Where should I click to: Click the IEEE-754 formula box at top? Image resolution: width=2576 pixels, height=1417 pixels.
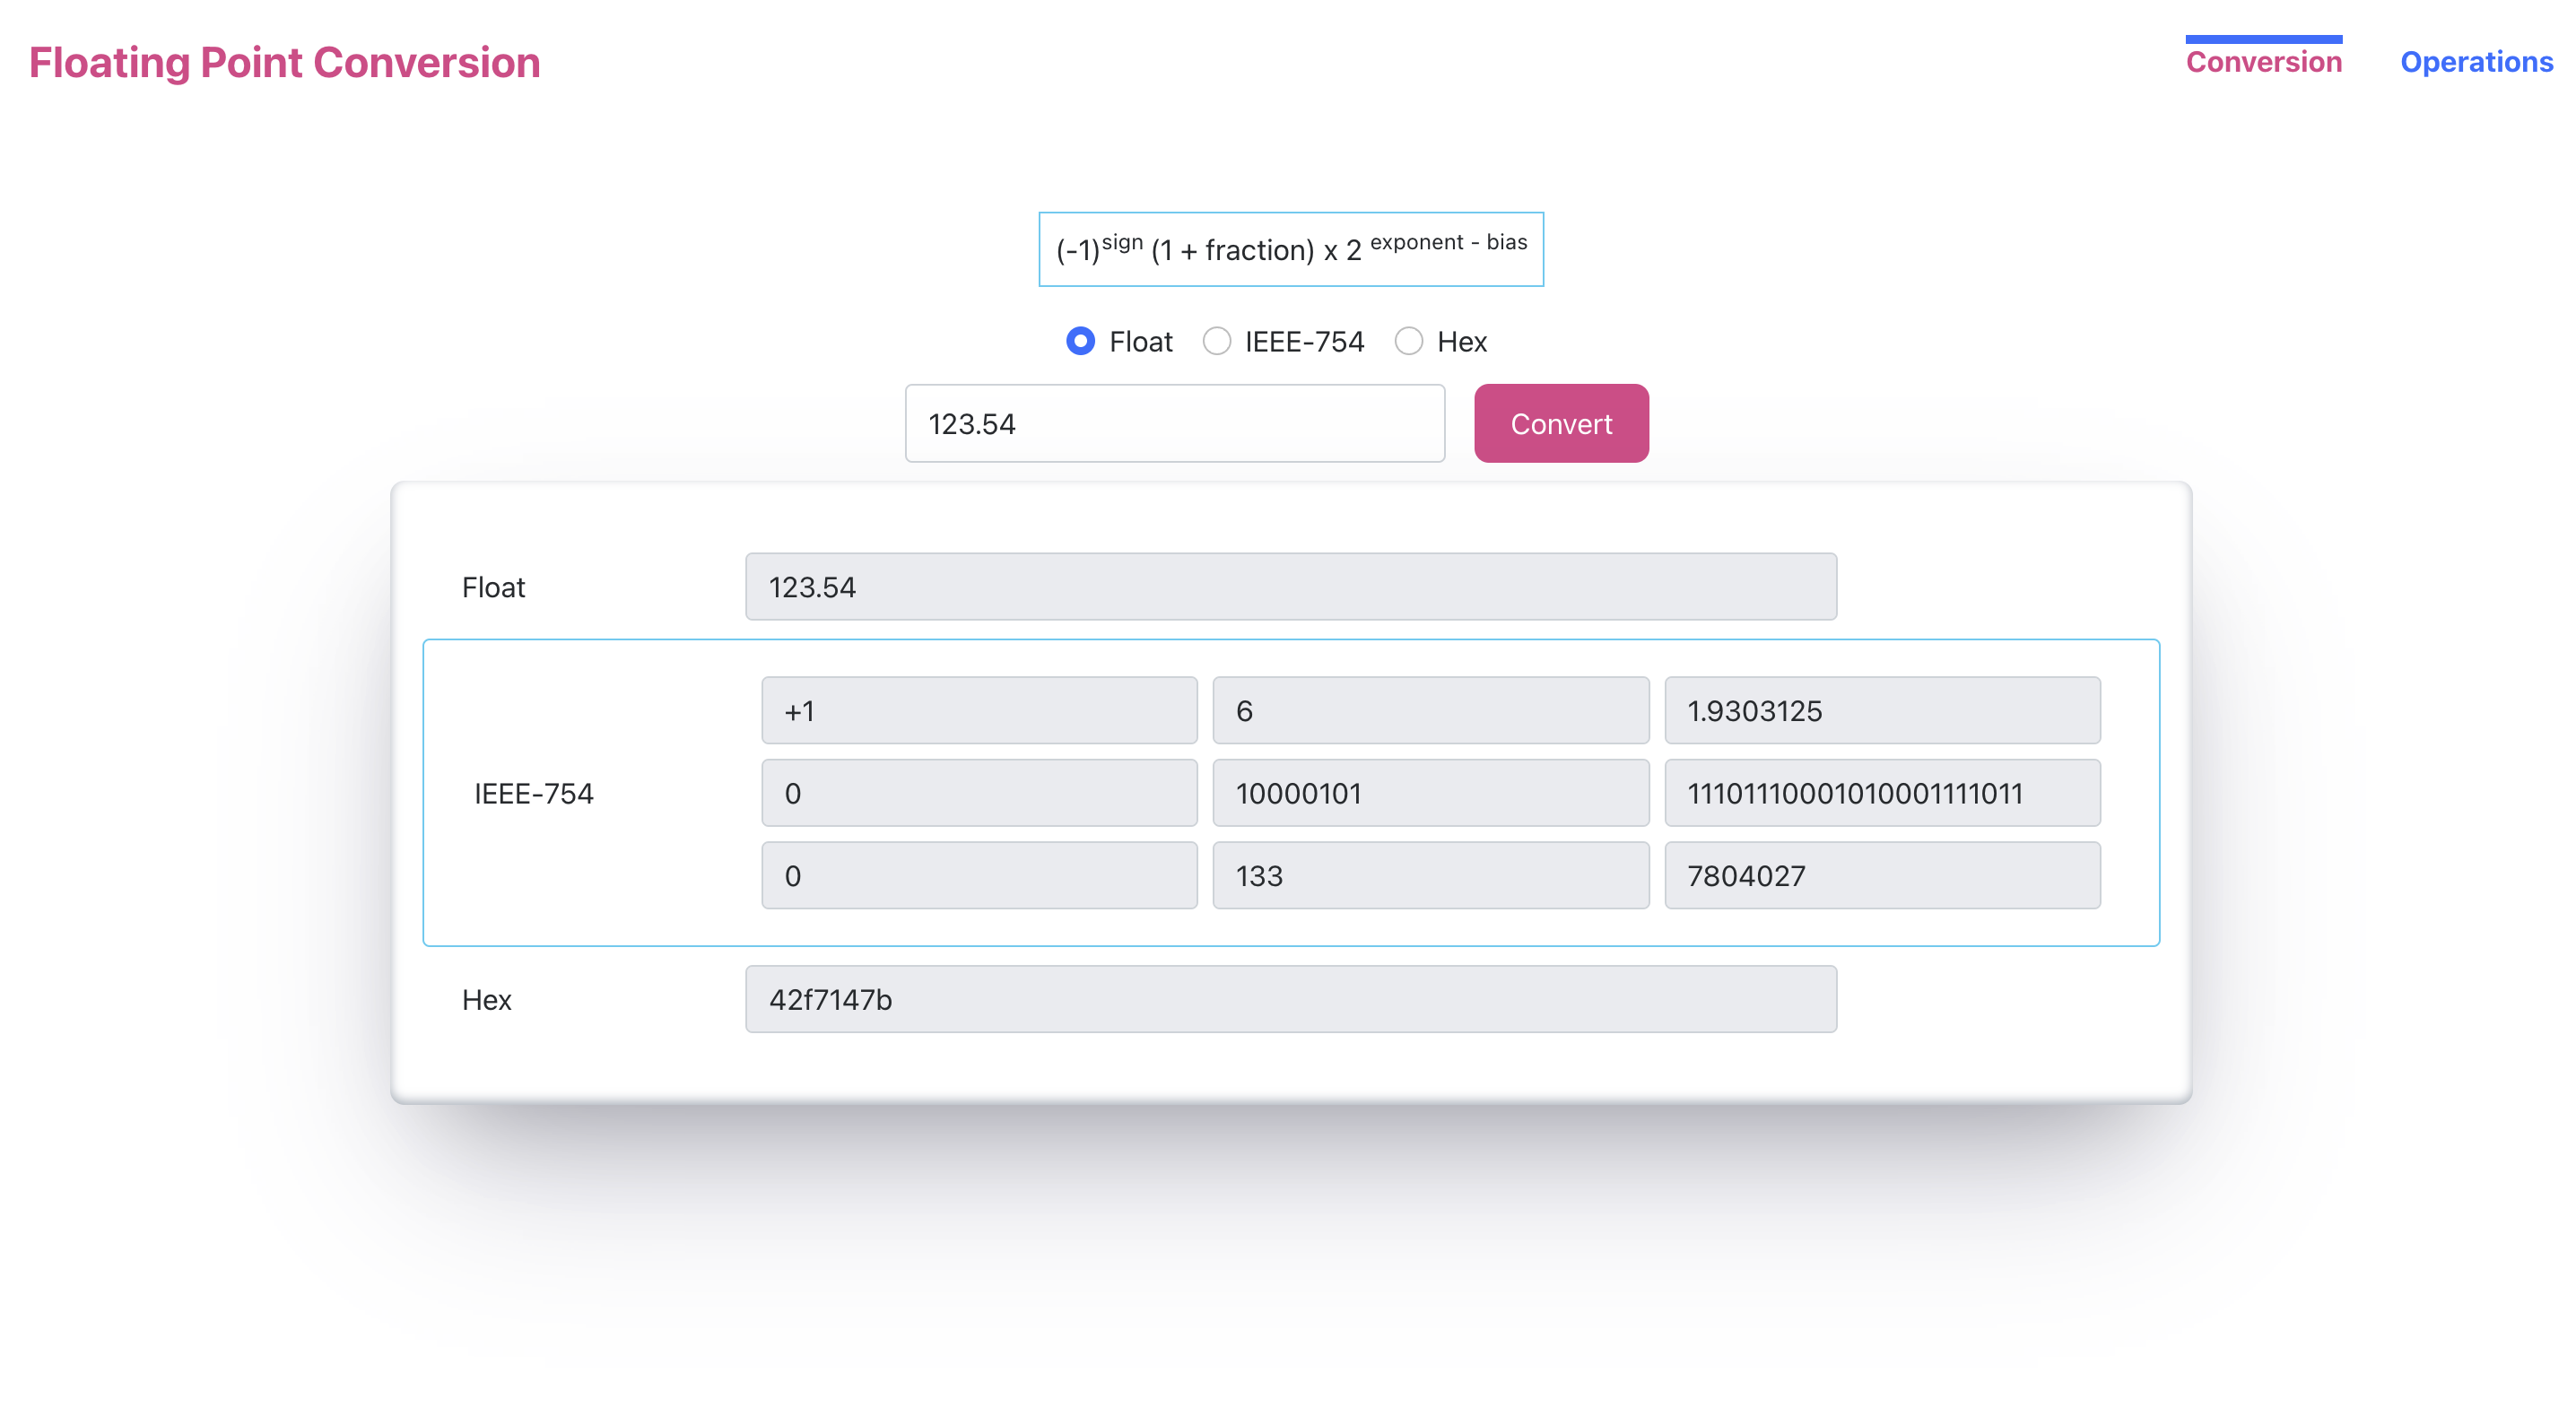pyautogui.click(x=1291, y=249)
